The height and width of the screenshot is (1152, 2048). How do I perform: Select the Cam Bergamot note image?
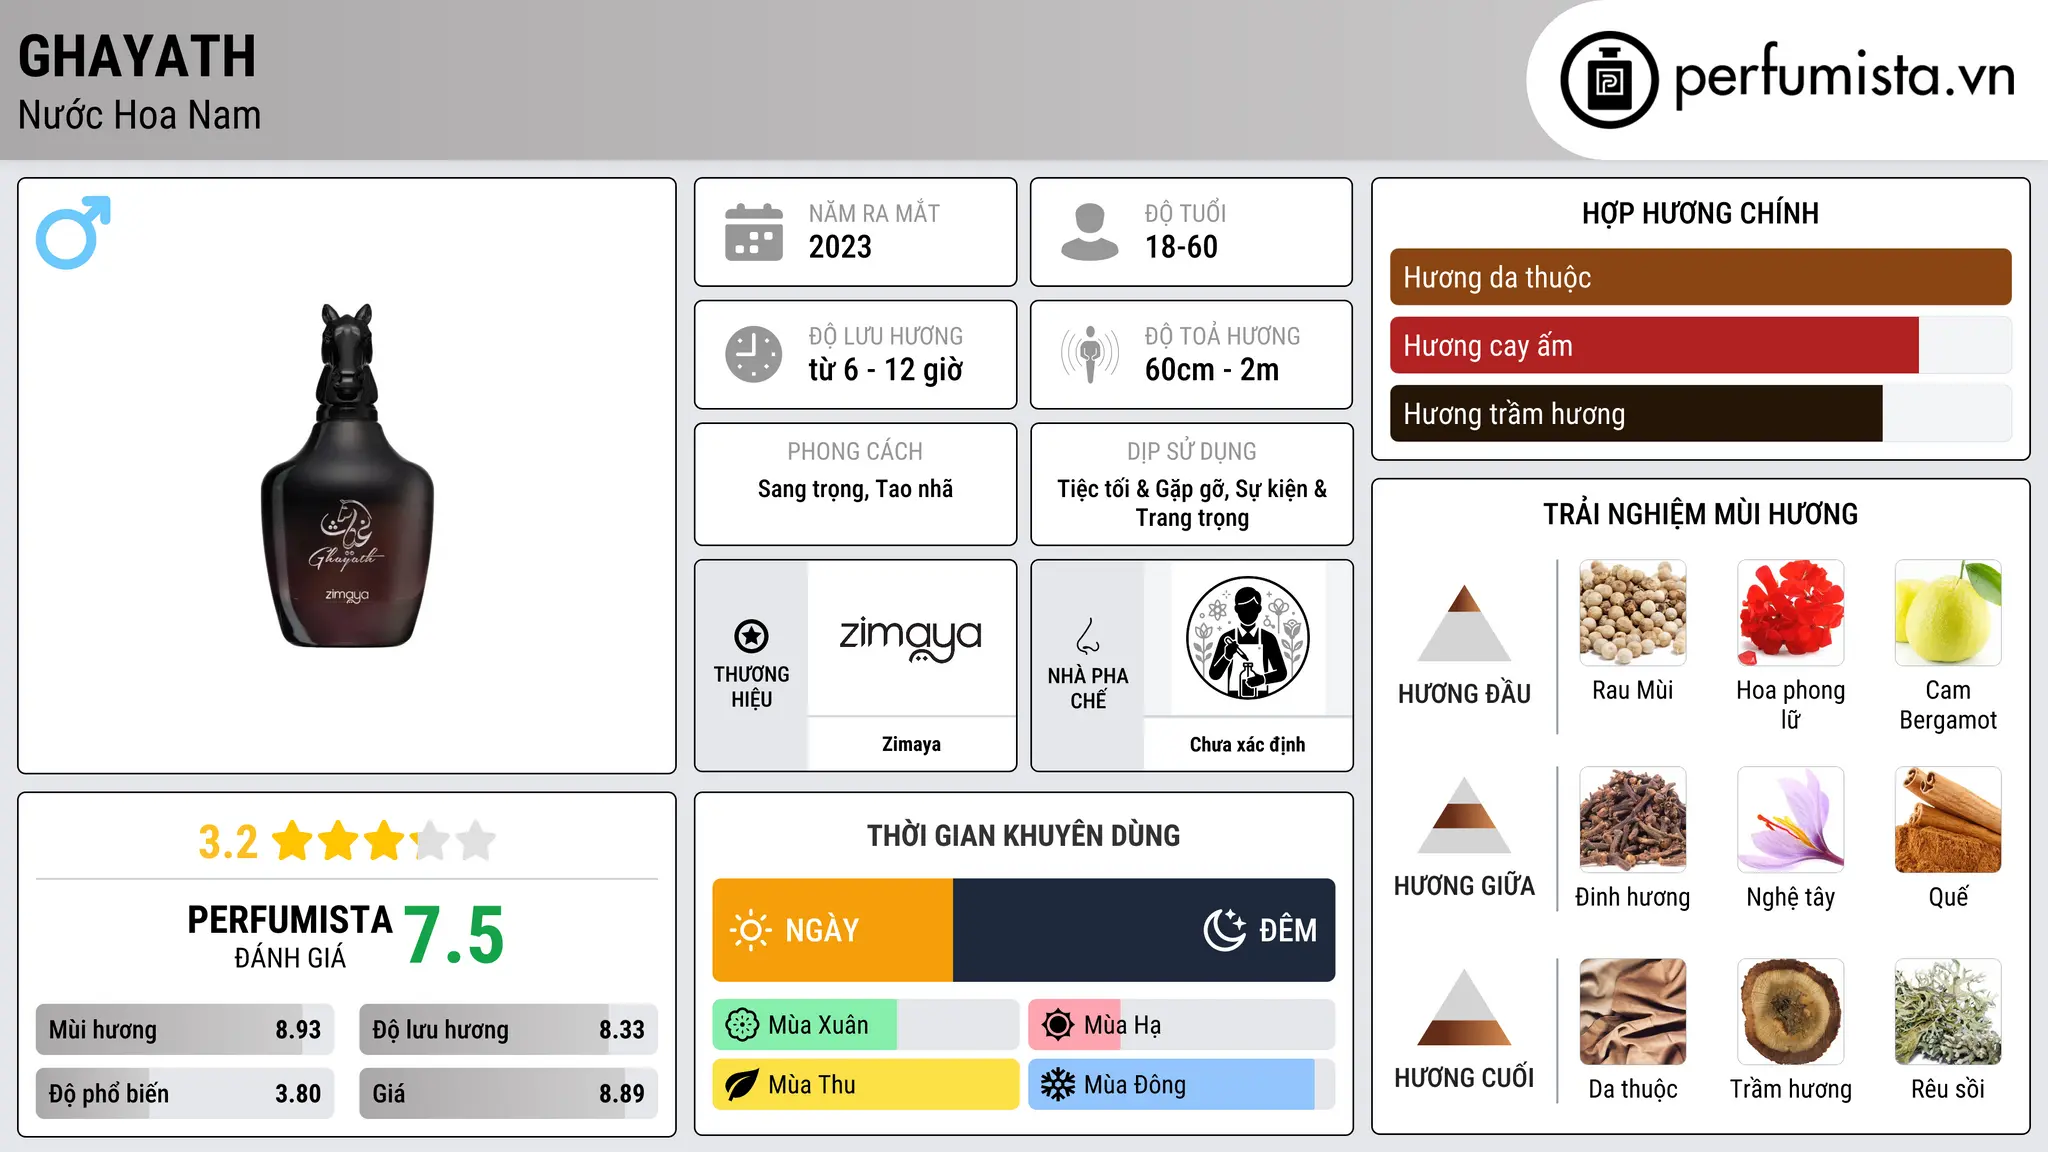point(1948,613)
